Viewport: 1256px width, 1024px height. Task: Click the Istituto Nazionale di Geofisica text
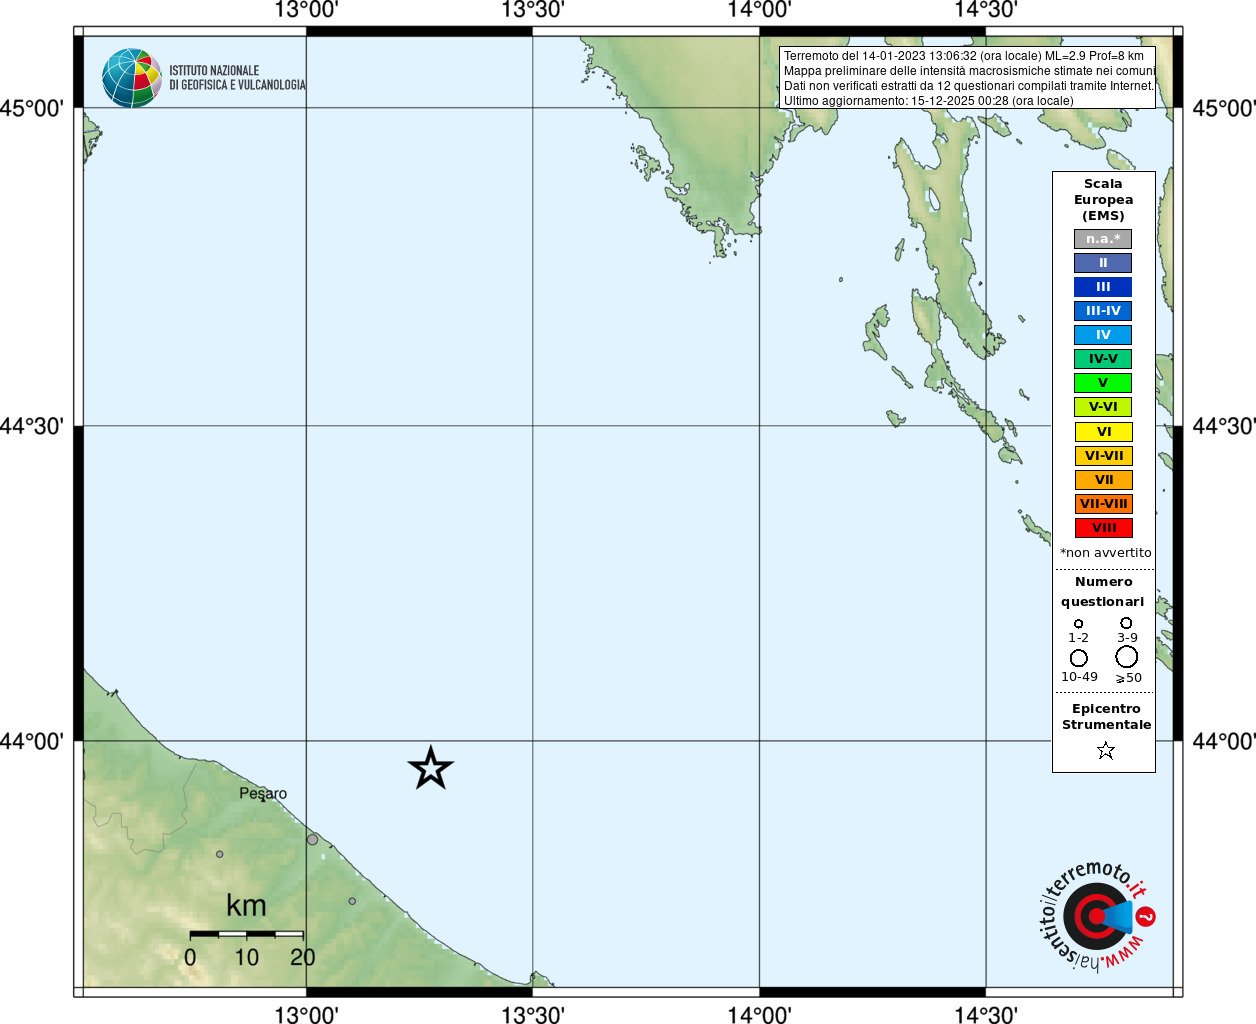coord(237,78)
